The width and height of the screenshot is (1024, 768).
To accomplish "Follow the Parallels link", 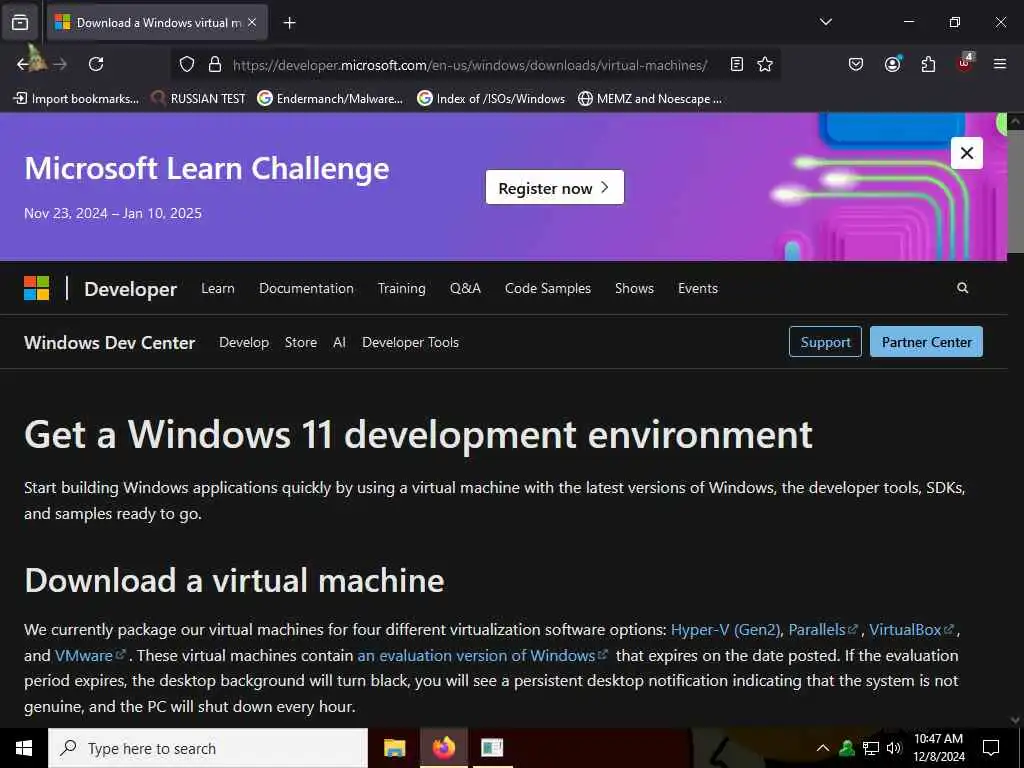I will click(x=823, y=630).
